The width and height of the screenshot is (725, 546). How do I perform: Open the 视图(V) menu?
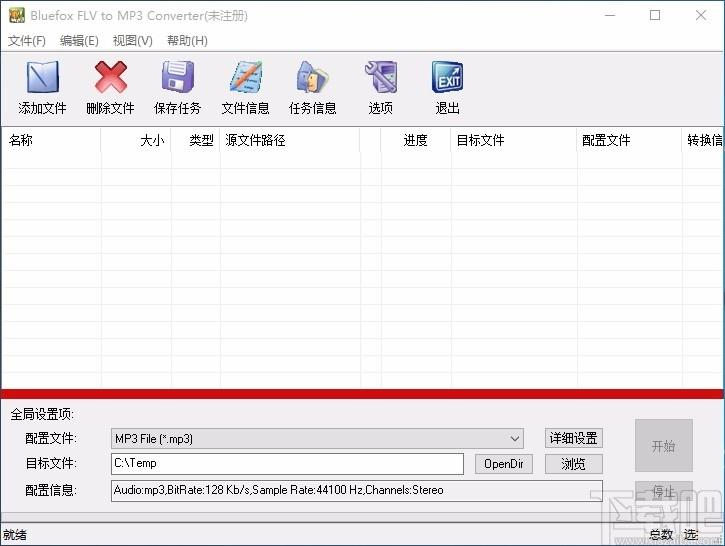[x=133, y=41]
